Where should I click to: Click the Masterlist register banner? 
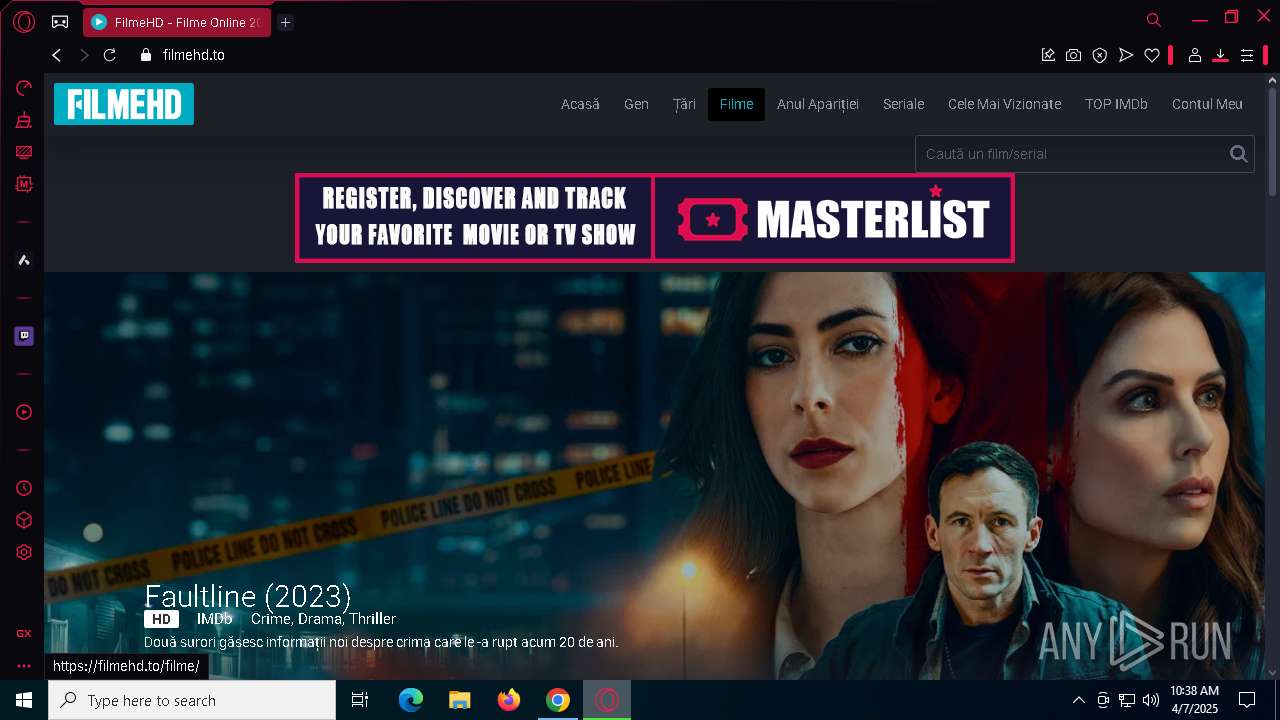point(655,218)
